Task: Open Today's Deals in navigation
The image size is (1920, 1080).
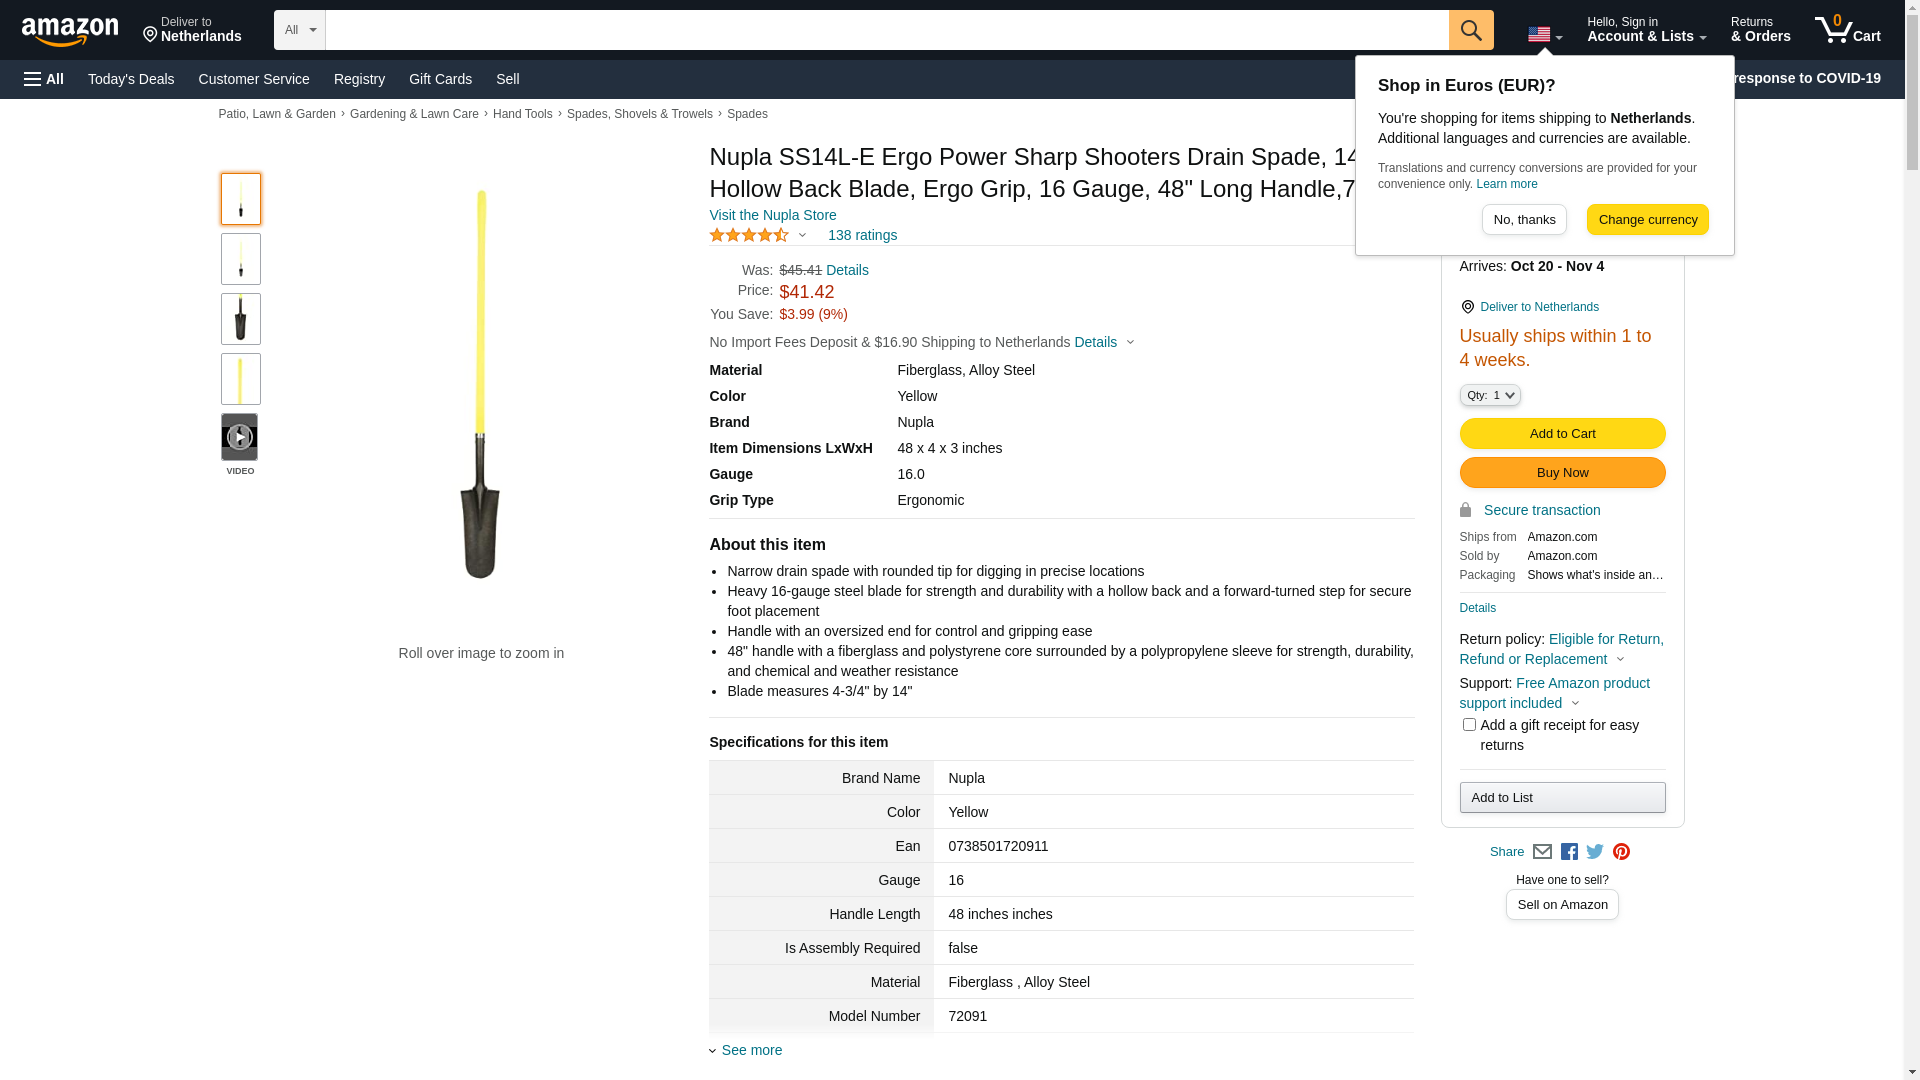Action: tap(131, 79)
